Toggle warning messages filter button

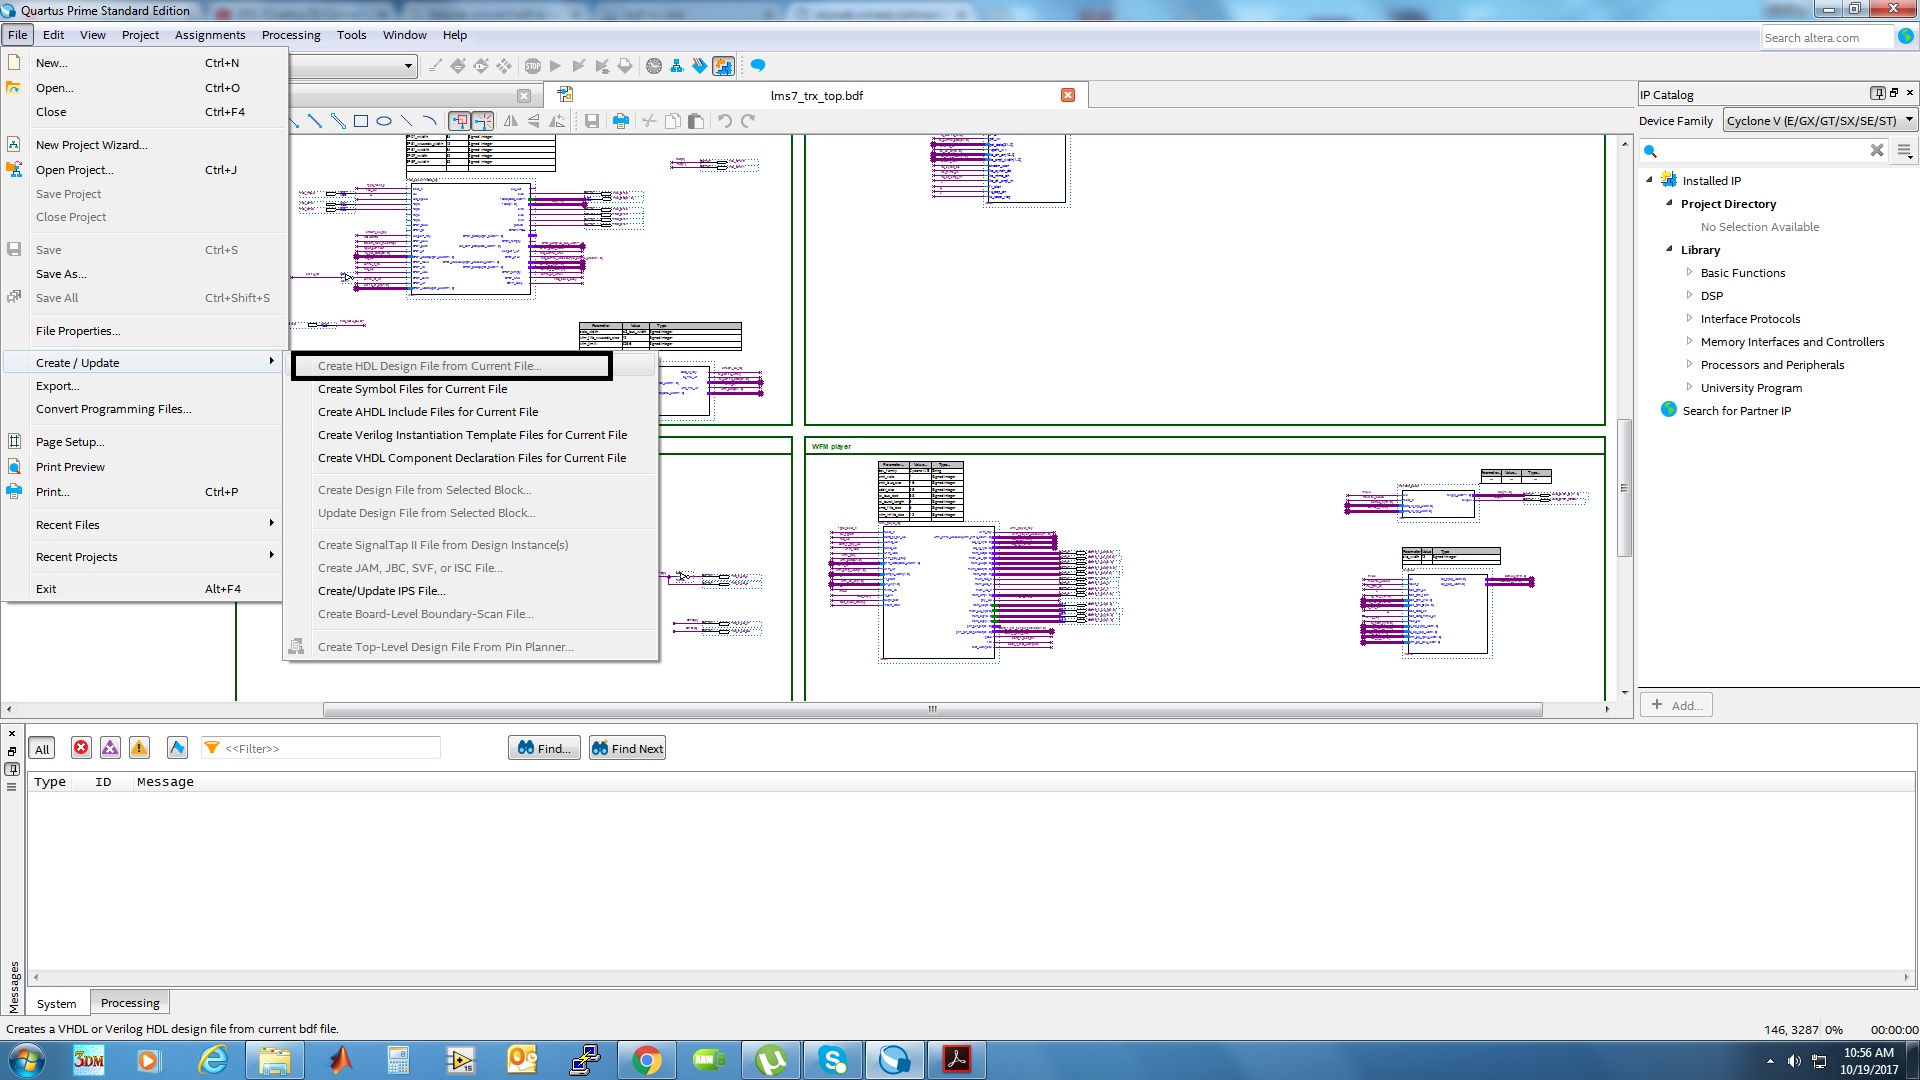[x=139, y=748]
